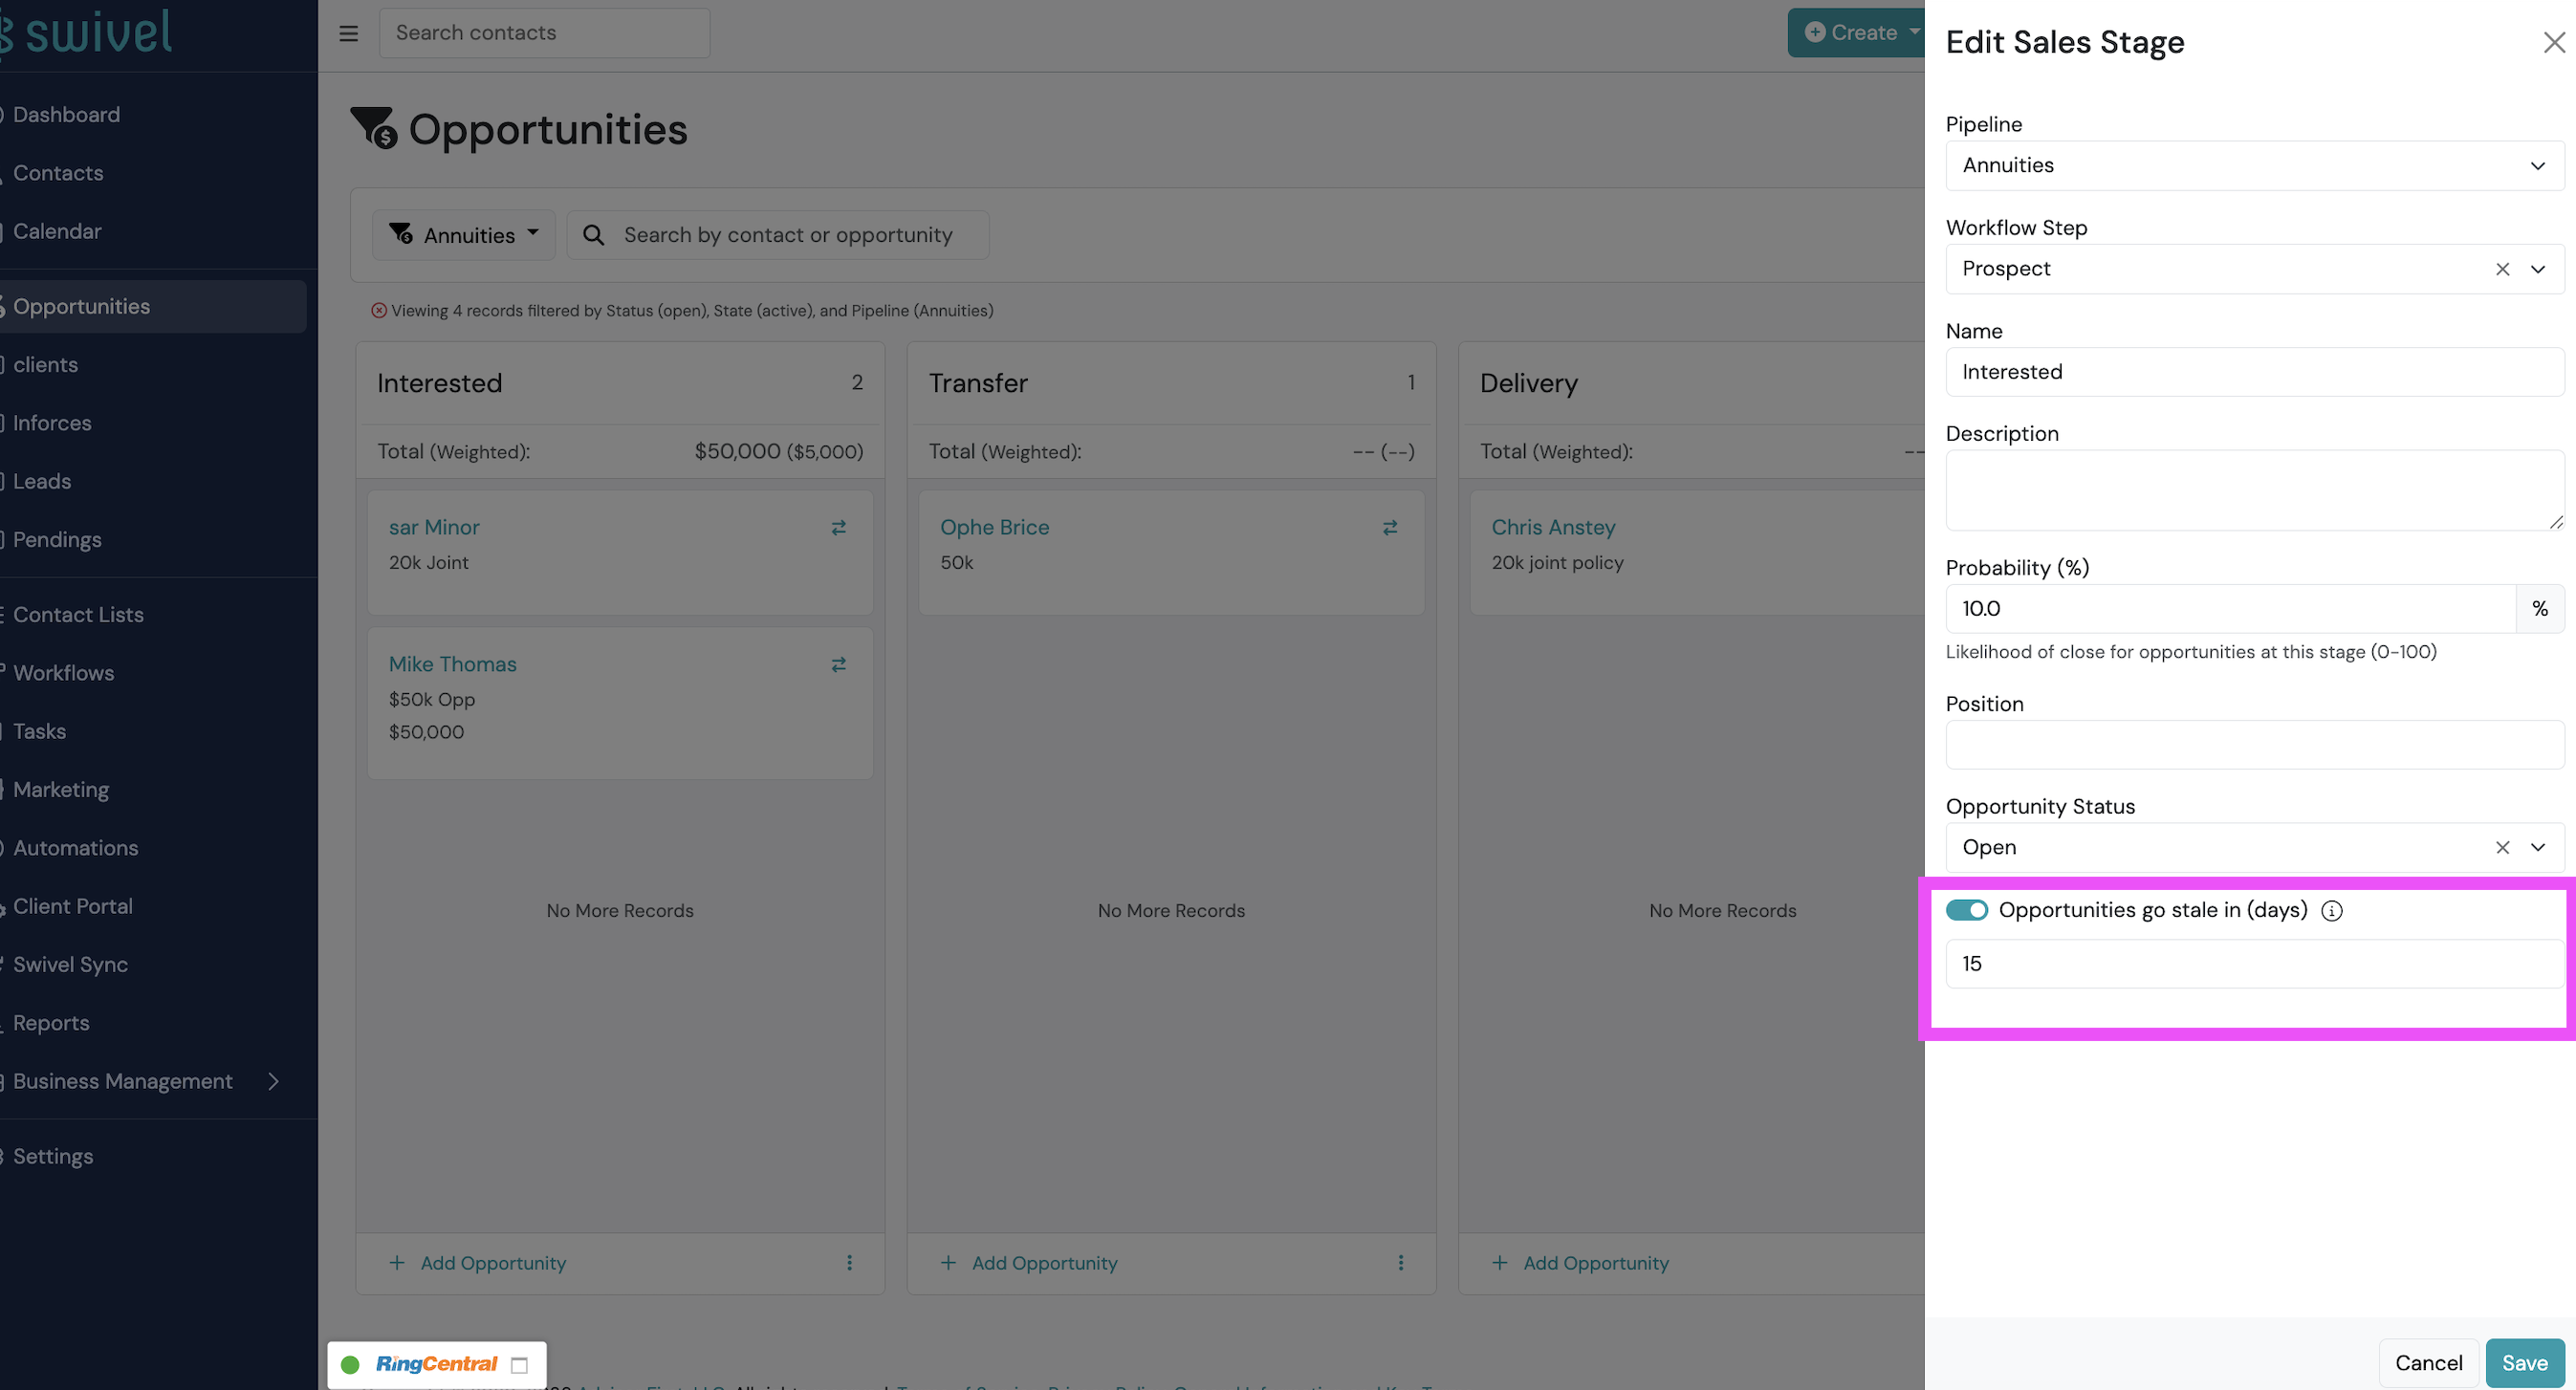Image resolution: width=2576 pixels, height=1390 pixels.
Task: Clear the Opportunity Status selection with X
Action: (2502, 847)
